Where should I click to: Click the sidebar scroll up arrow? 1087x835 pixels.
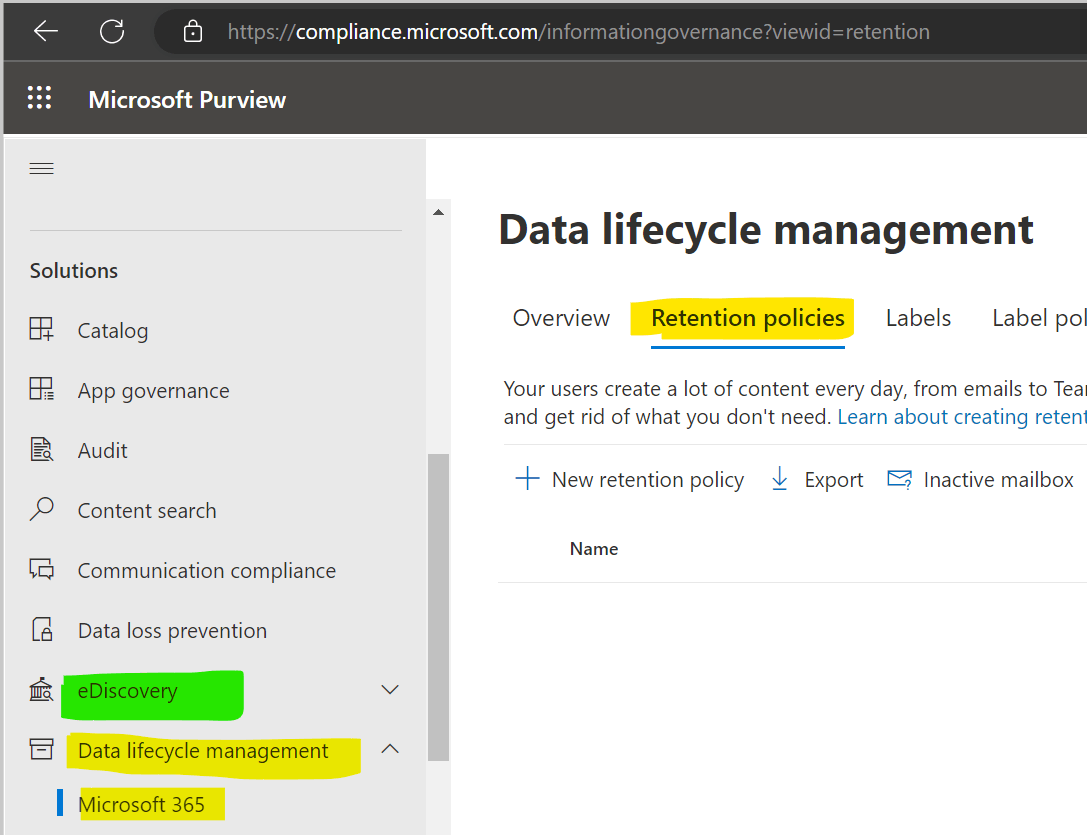coord(438,212)
